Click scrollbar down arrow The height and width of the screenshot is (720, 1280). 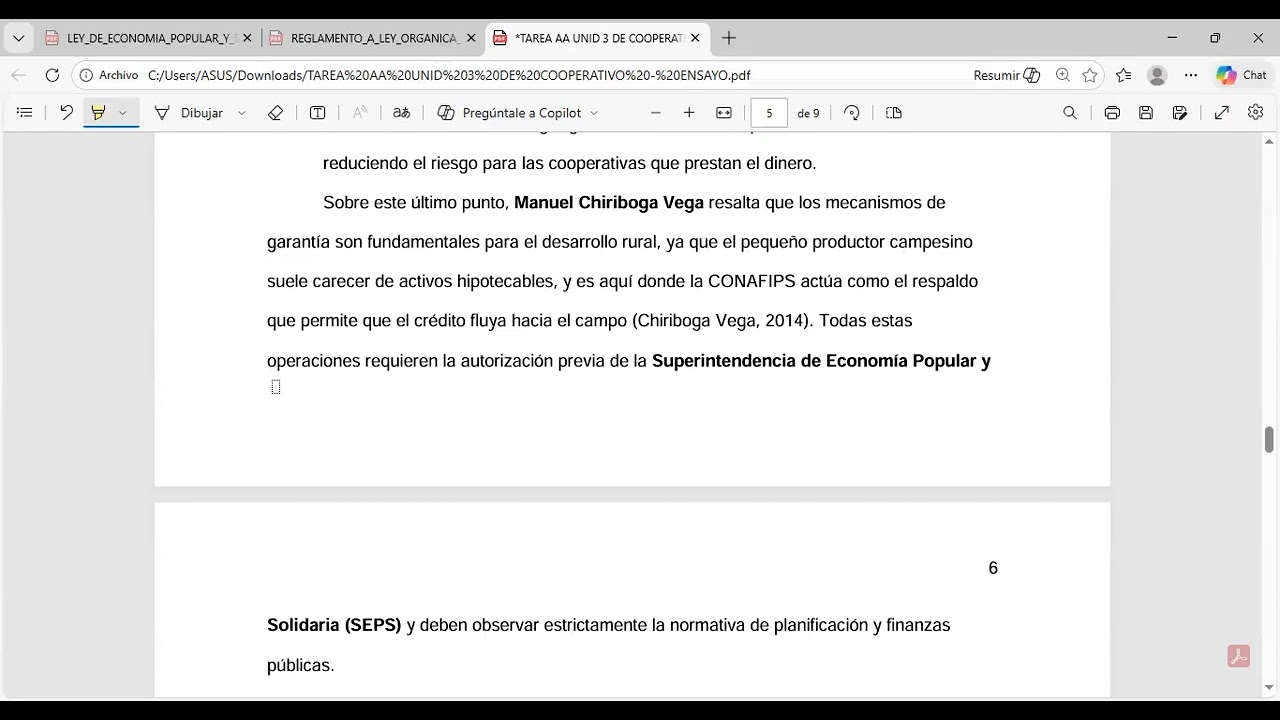tap(1269, 688)
